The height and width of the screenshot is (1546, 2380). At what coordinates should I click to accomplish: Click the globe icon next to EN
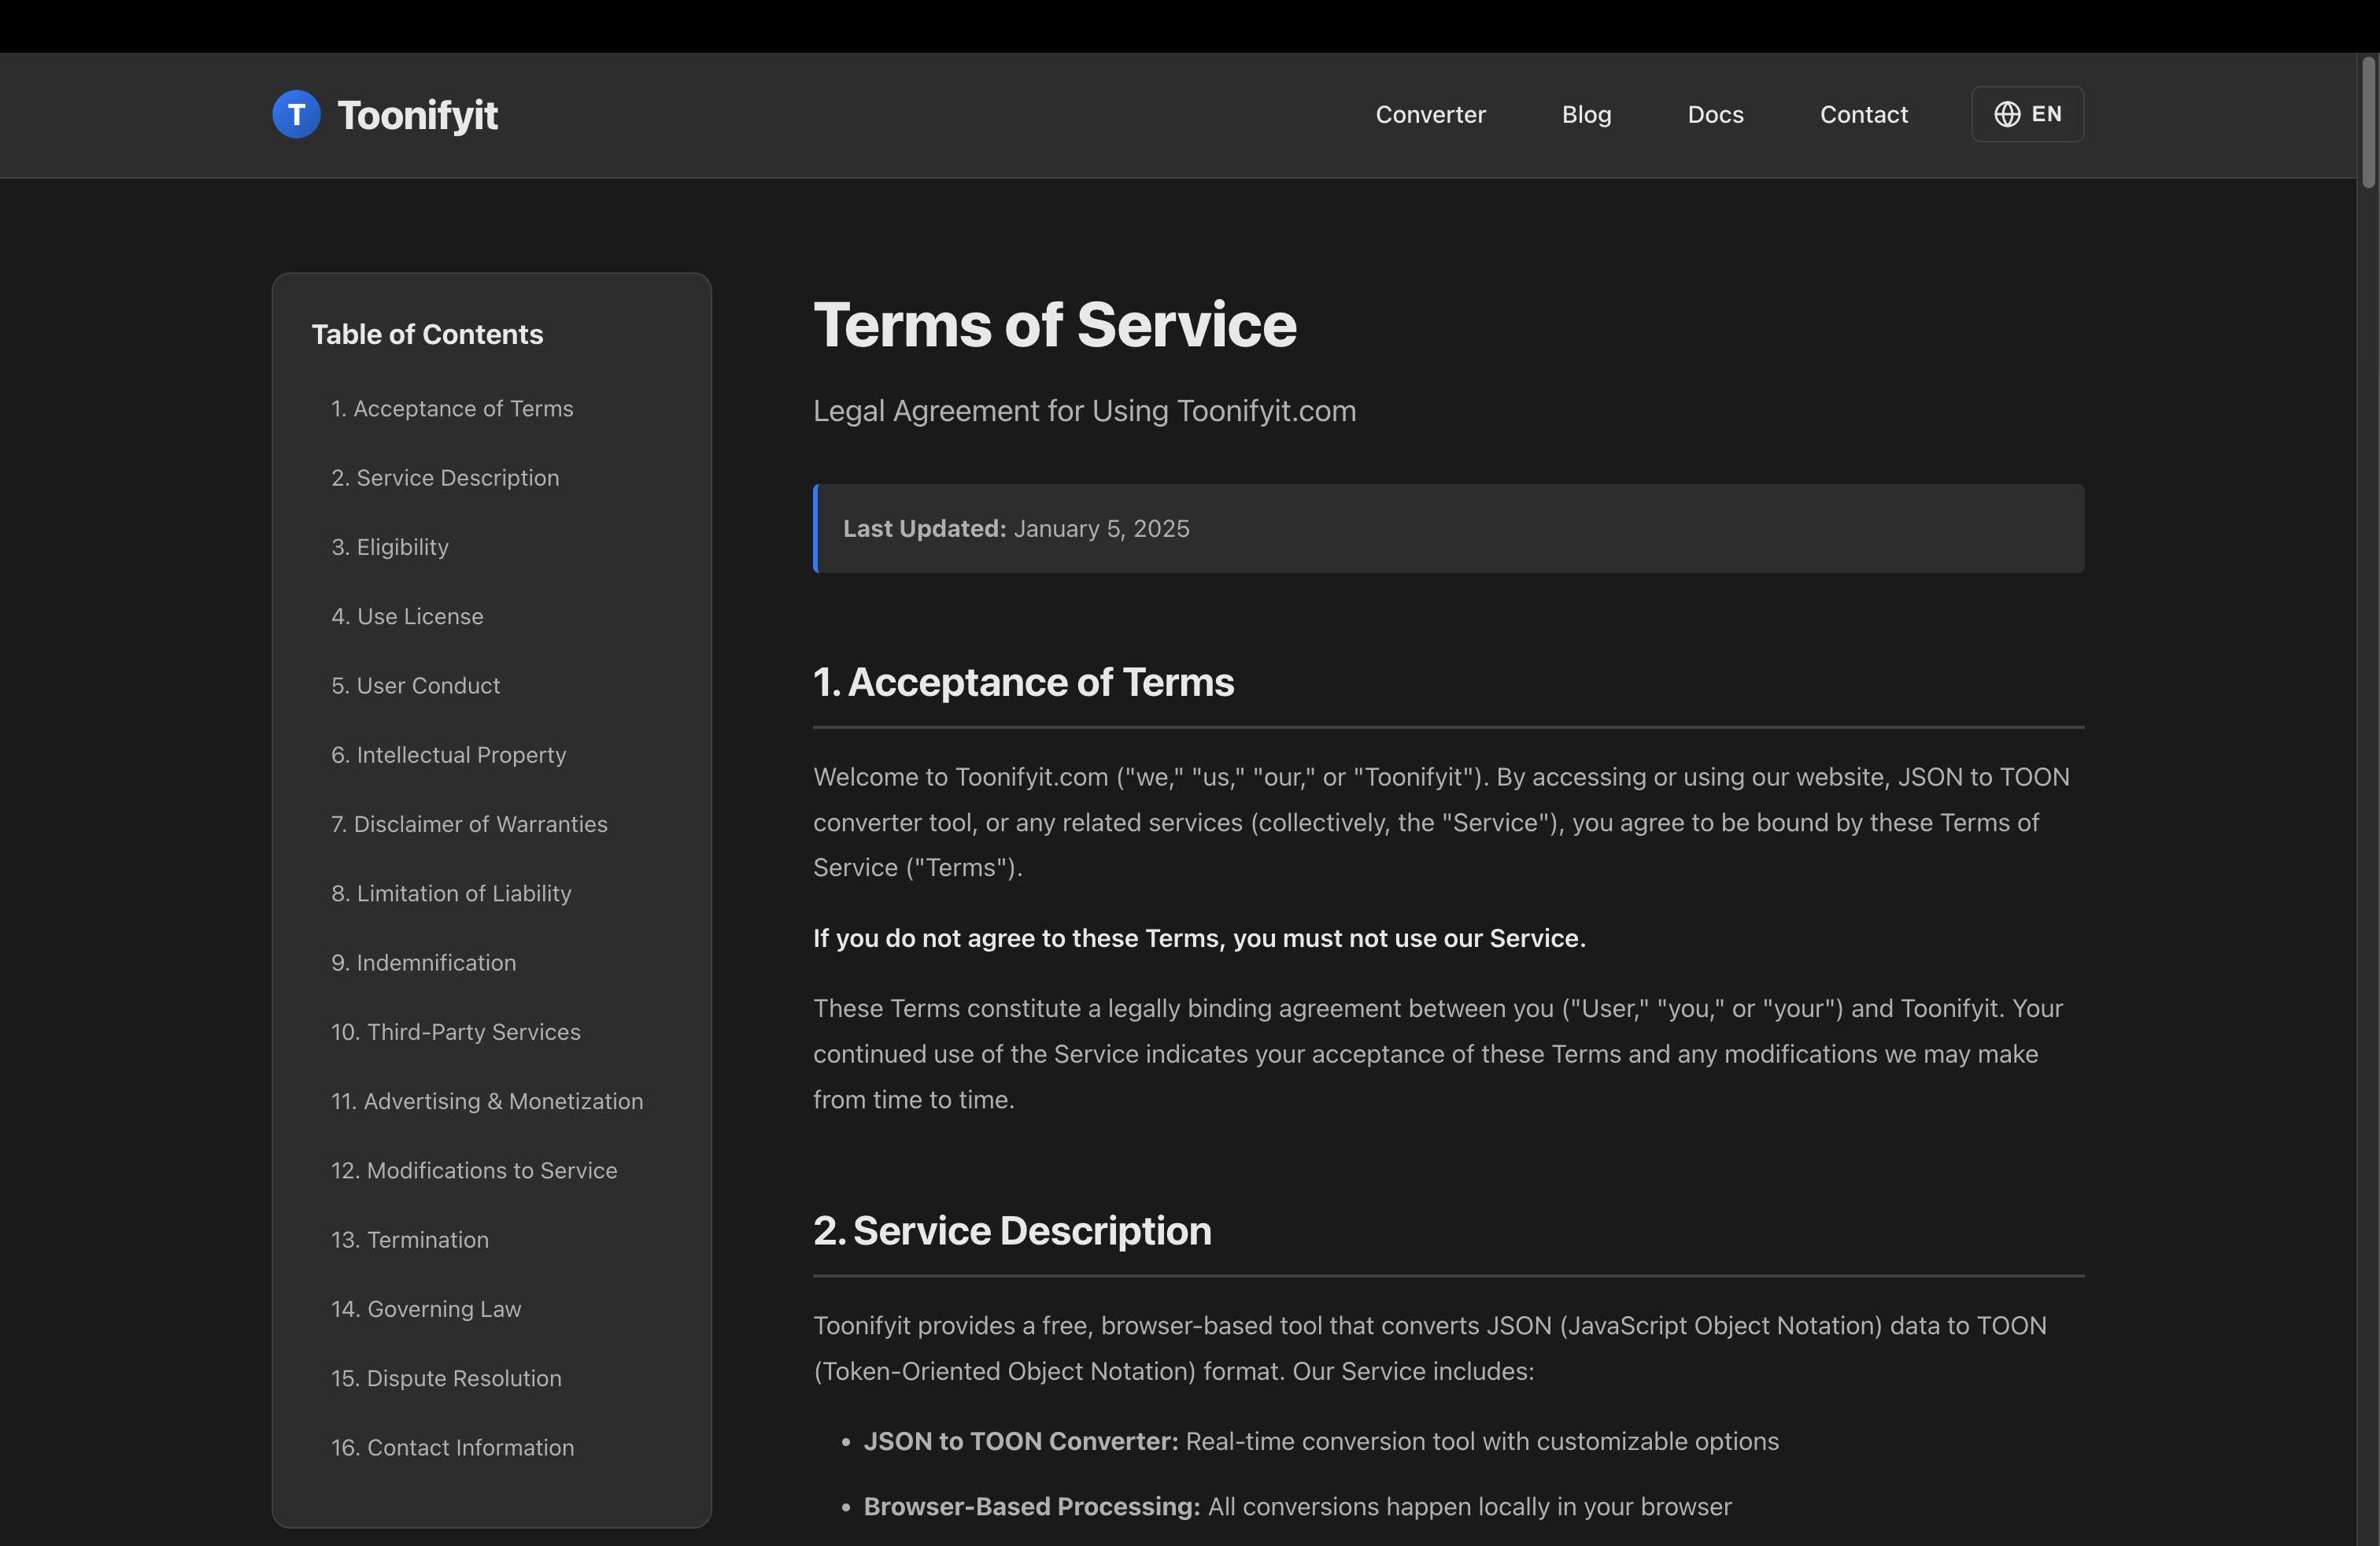(x=2008, y=114)
